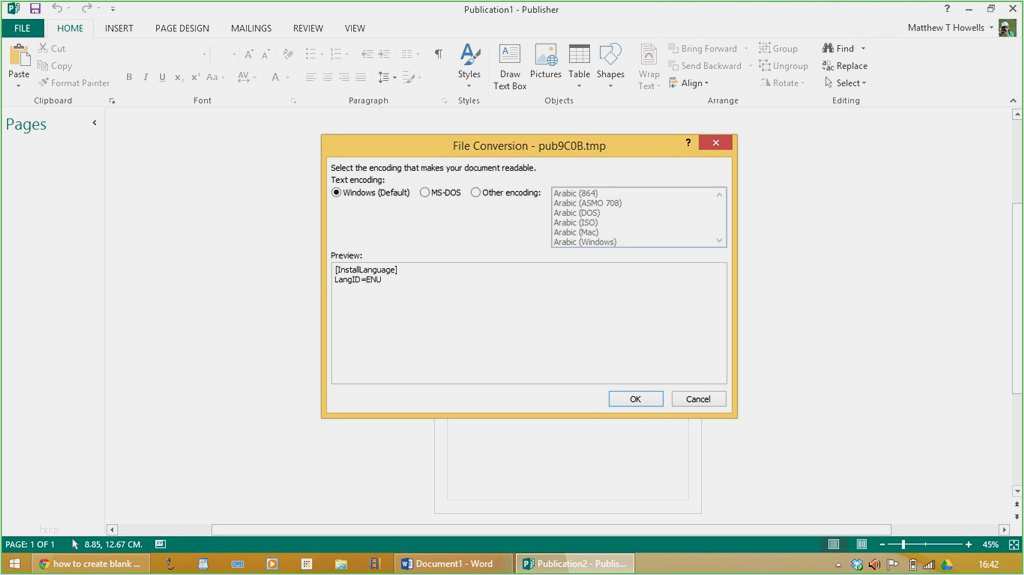Viewport: 1024px width, 575px height.
Task: Click the Save icon in quick access toolbar
Action: pos(35,9)
